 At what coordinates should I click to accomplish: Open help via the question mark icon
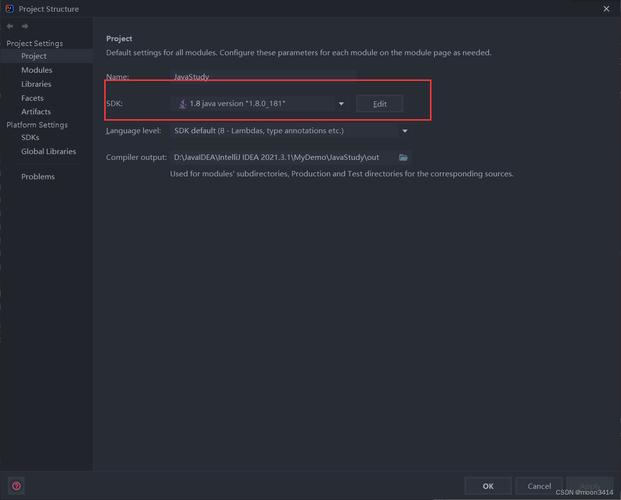click(16, 486)
